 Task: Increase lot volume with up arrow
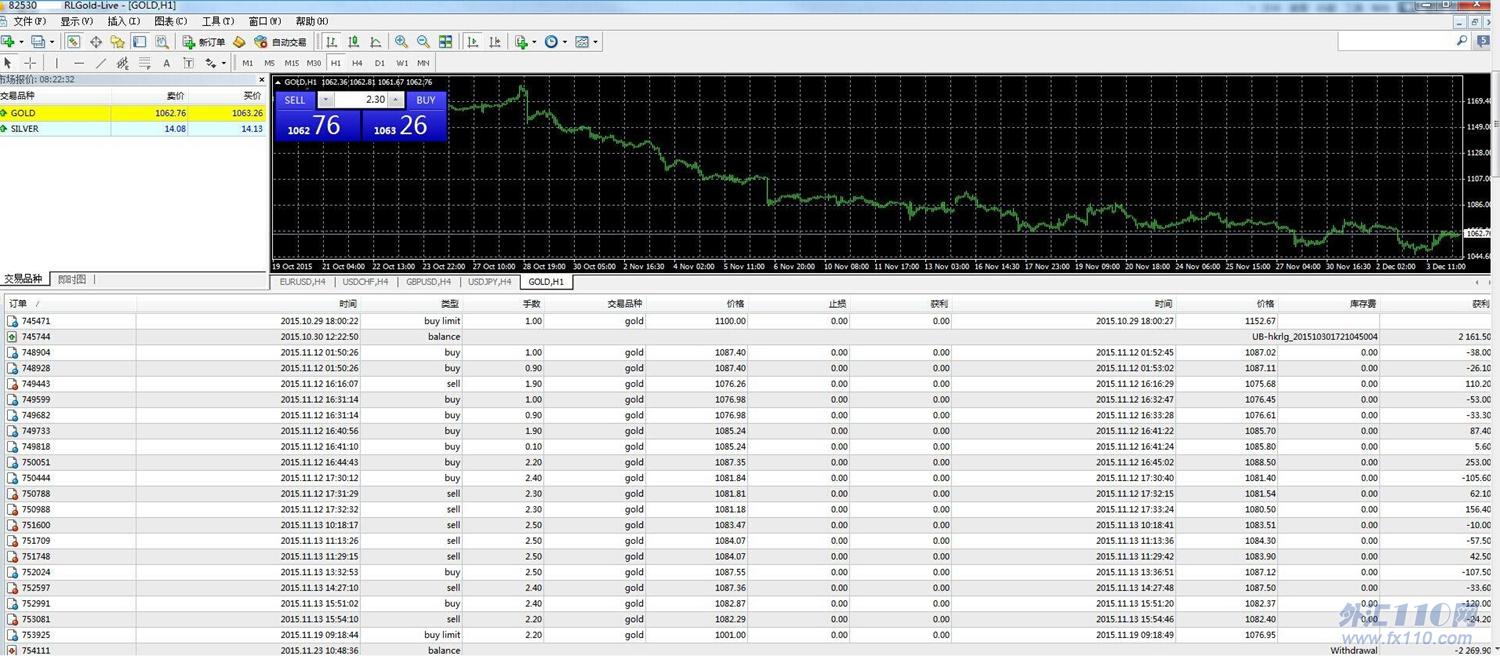click(396, 100)
